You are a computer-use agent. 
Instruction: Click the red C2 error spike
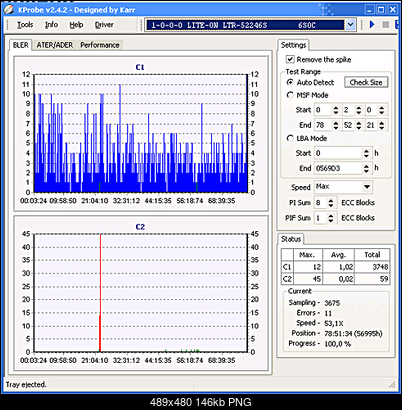coord(100,293)
